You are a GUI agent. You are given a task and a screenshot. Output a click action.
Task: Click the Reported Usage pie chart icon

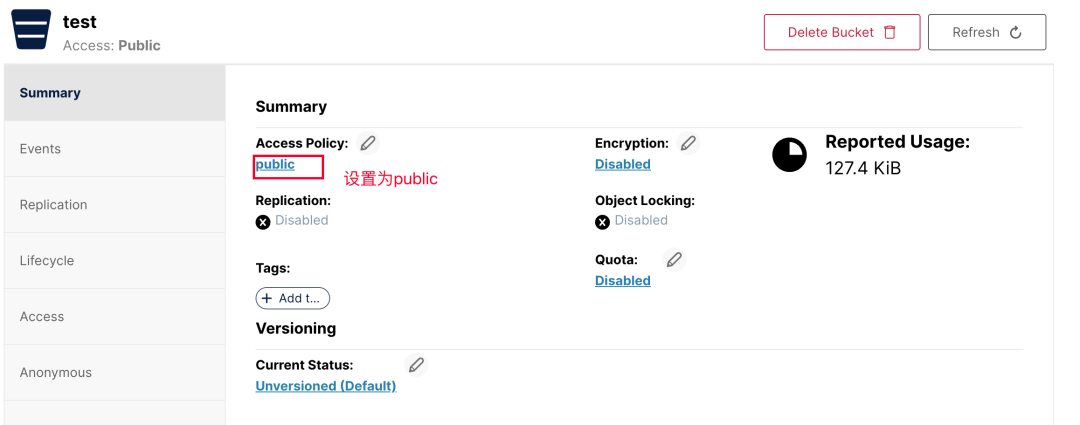click(789, 155)
